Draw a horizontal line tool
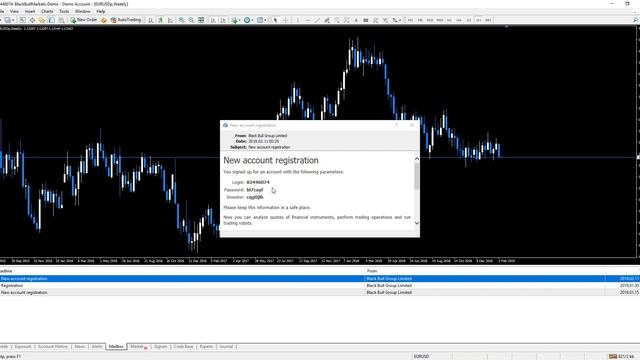The height and width of the screenshot is (360, 640). point(308,20)
